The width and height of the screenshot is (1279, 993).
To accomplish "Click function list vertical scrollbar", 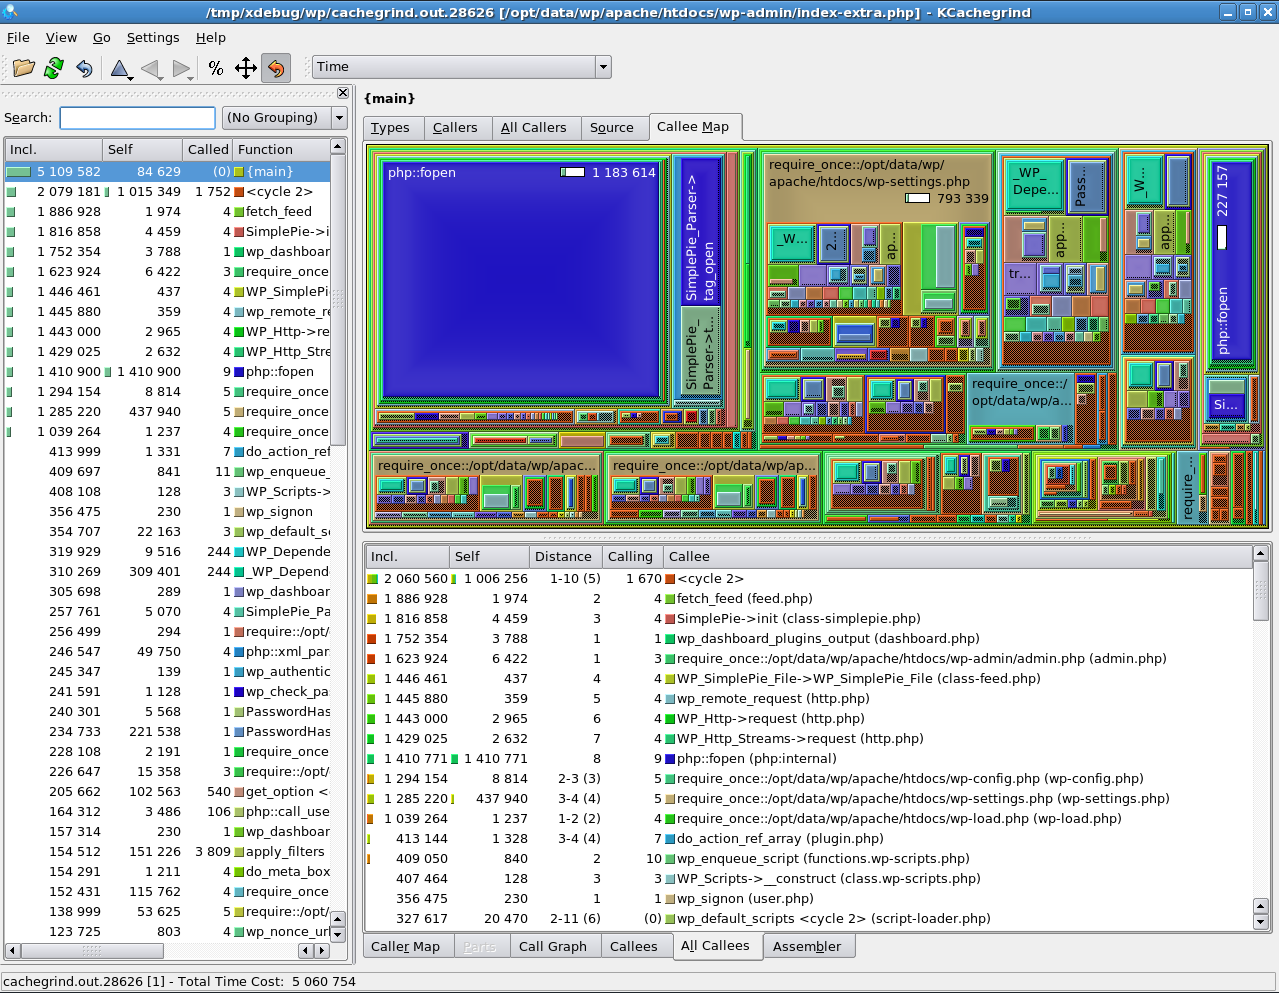I will 338,540.
